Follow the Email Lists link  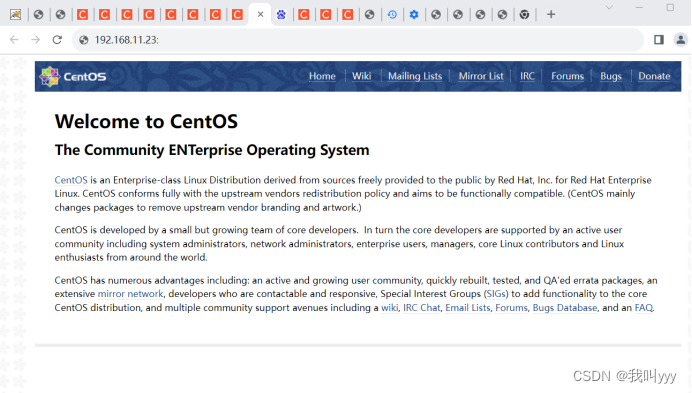[468, 308]
